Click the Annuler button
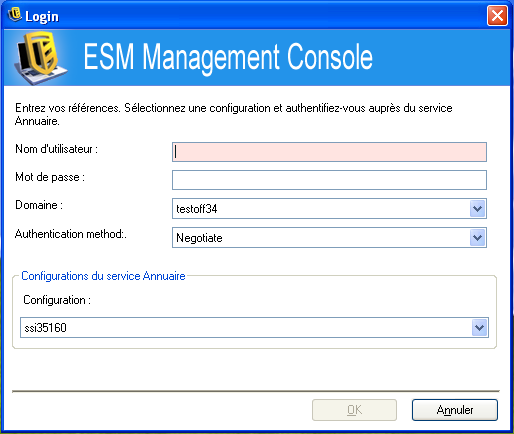514x434 pixels. 455,410
